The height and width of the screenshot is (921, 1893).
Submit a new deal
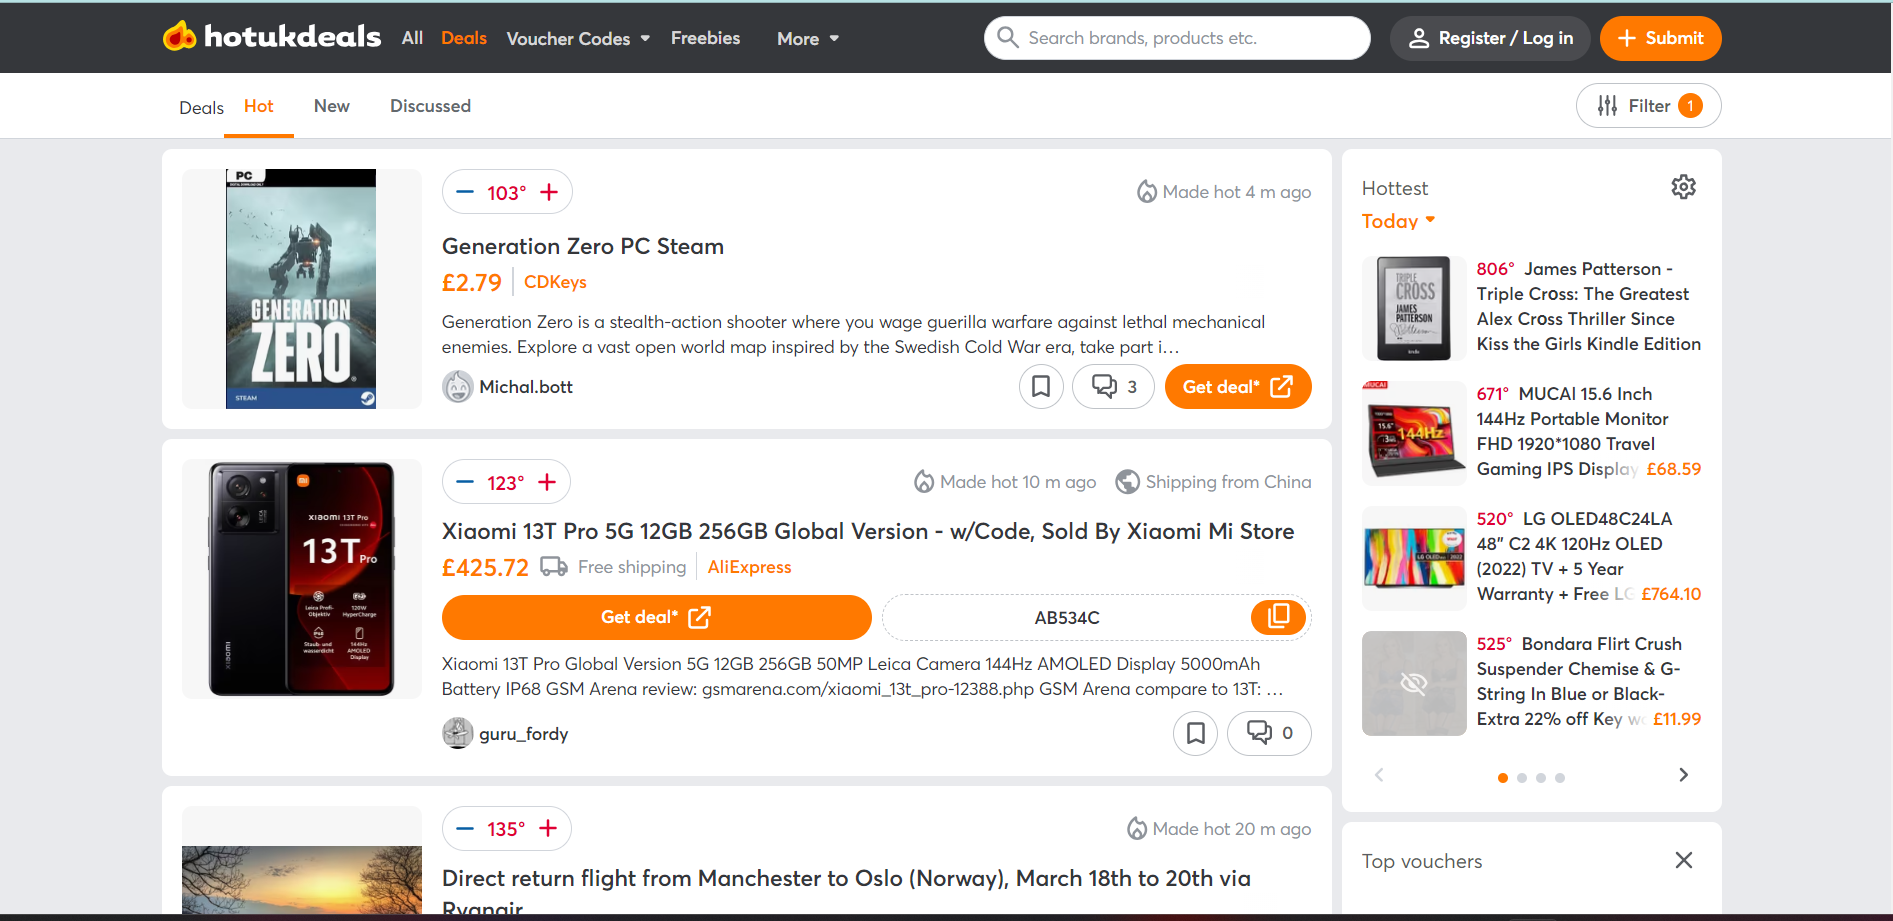click(1660, 38)
